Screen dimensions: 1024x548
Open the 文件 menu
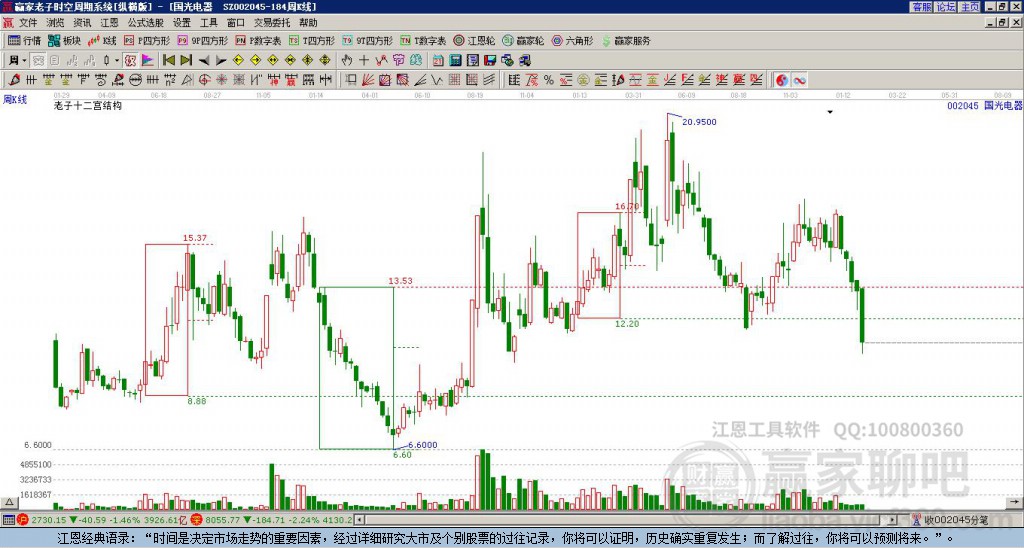(28, 23)
